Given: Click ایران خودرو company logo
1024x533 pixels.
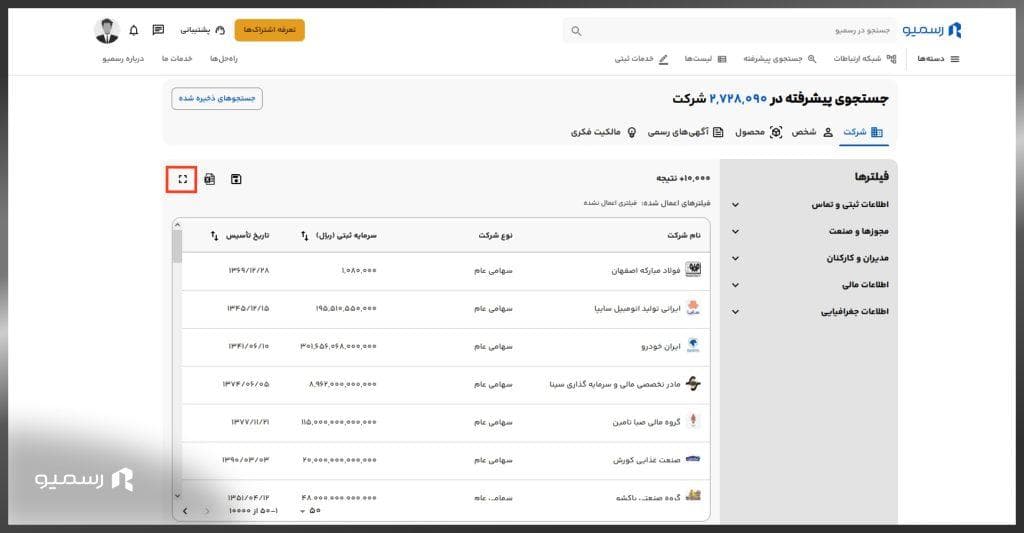Looking at the screenshot, I should point(693,346).
